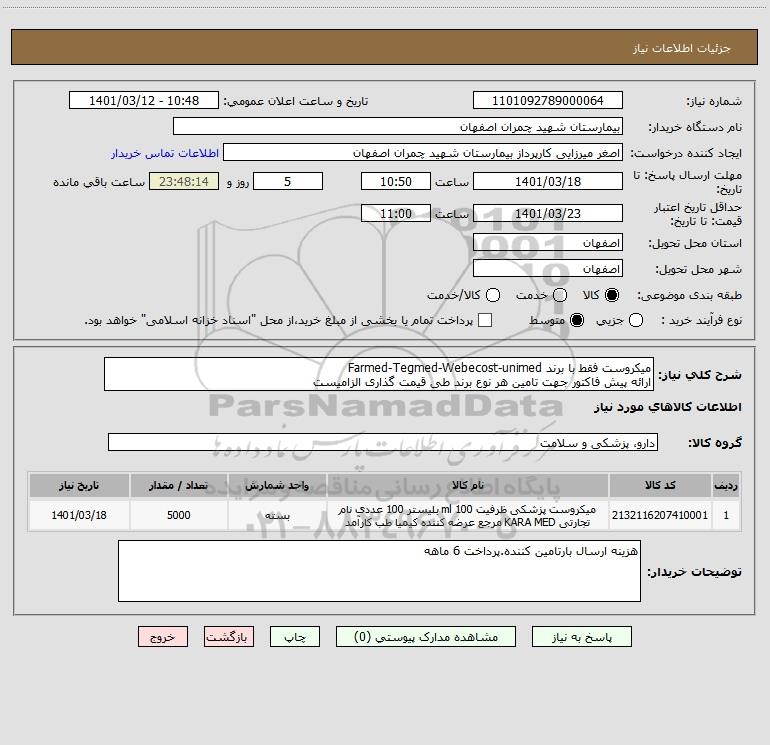
Task: Click the price validity date 1401/03/23 field
Action: click(x=548, y=213)
